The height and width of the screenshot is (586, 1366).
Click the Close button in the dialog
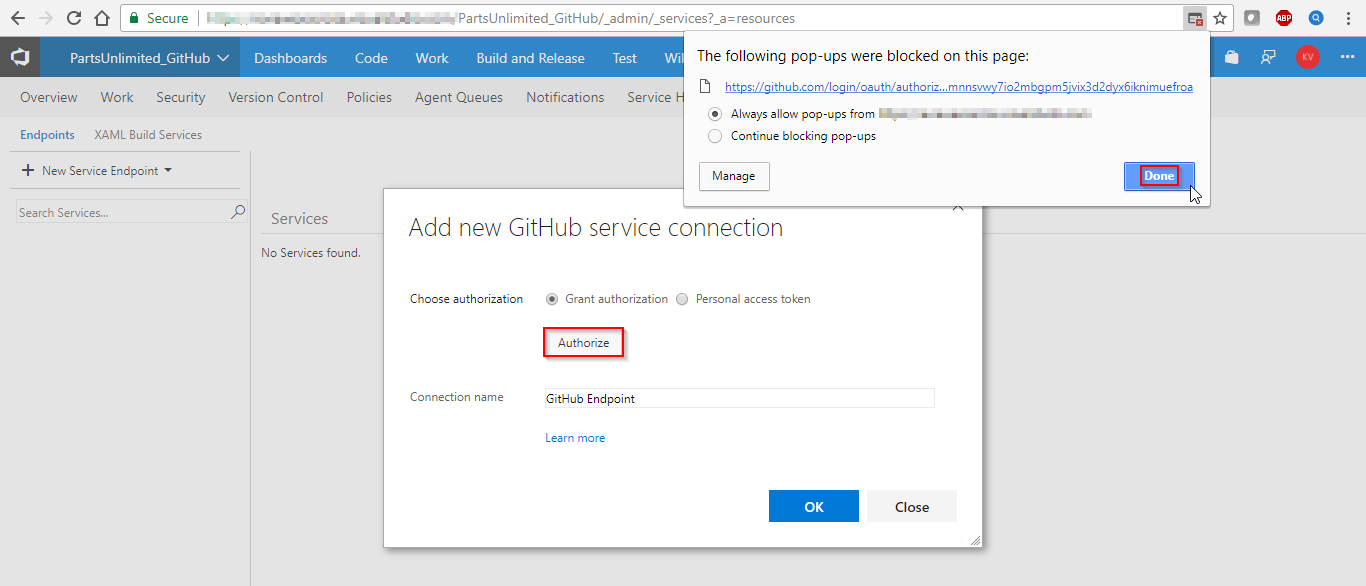click(x=912, y=507)
